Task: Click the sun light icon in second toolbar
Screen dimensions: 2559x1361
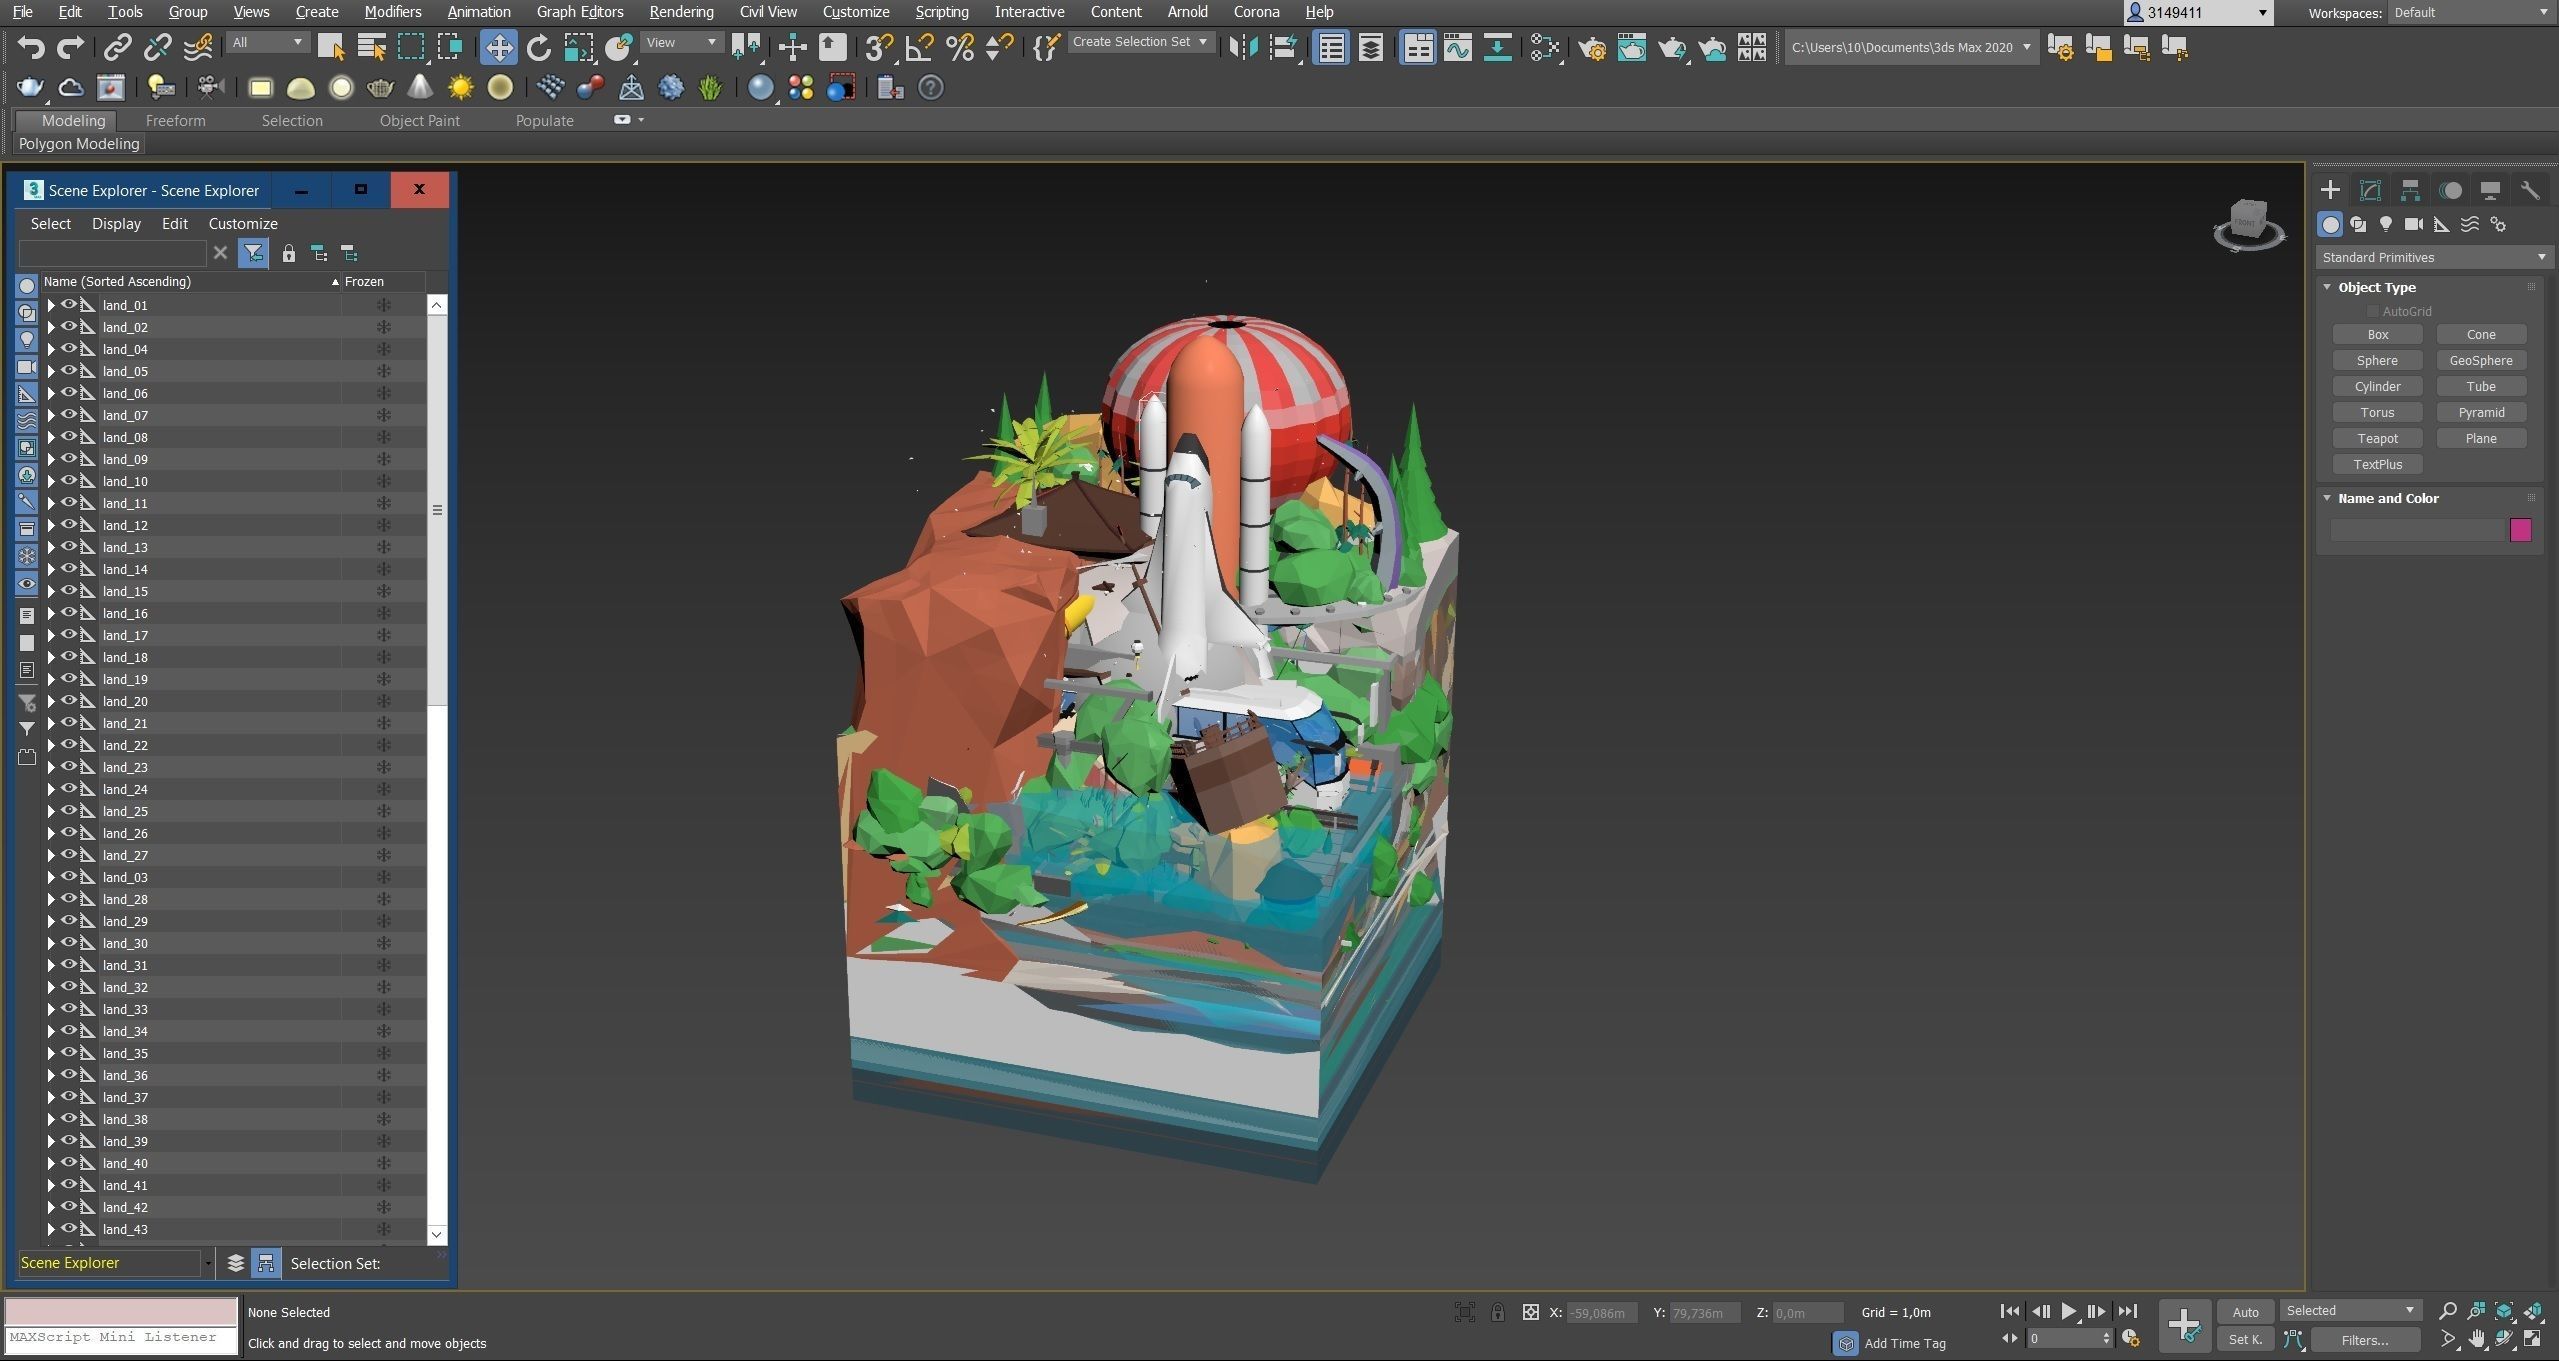Action: click(460, 88)
